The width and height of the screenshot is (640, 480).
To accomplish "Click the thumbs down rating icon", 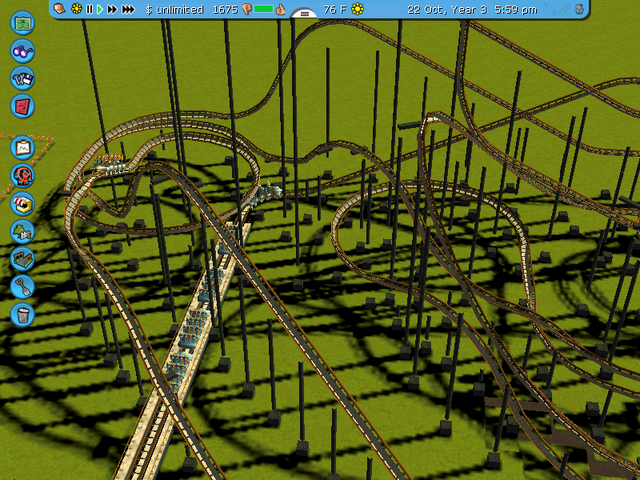I will [247, 9].
